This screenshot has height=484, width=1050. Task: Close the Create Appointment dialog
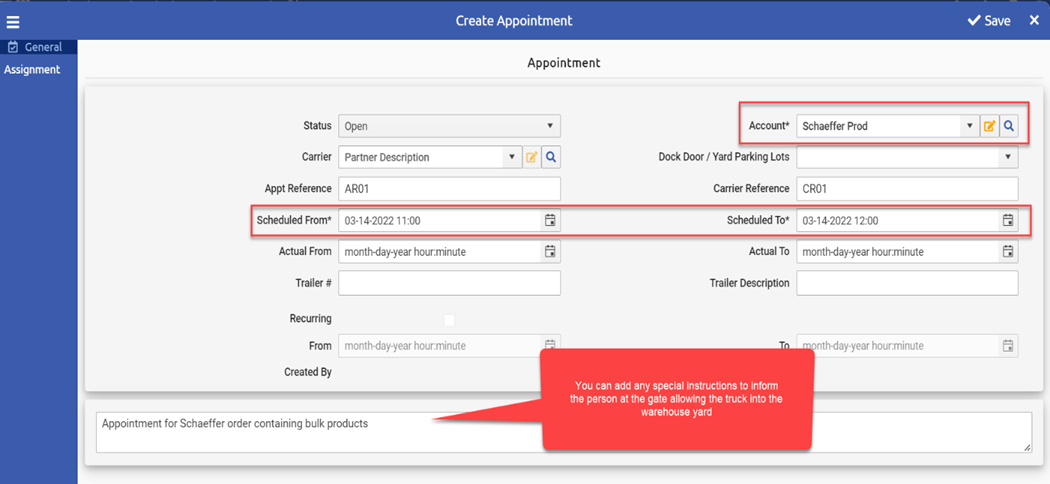click(x=1033, y=21)
